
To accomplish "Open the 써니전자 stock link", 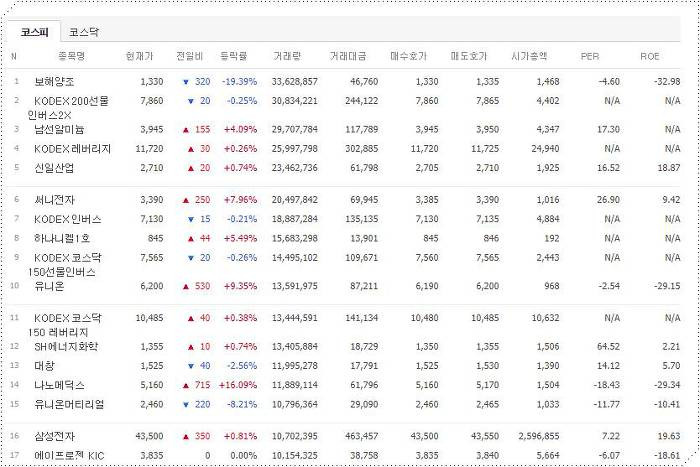I will pyautogui.click(x=54, y=200).
